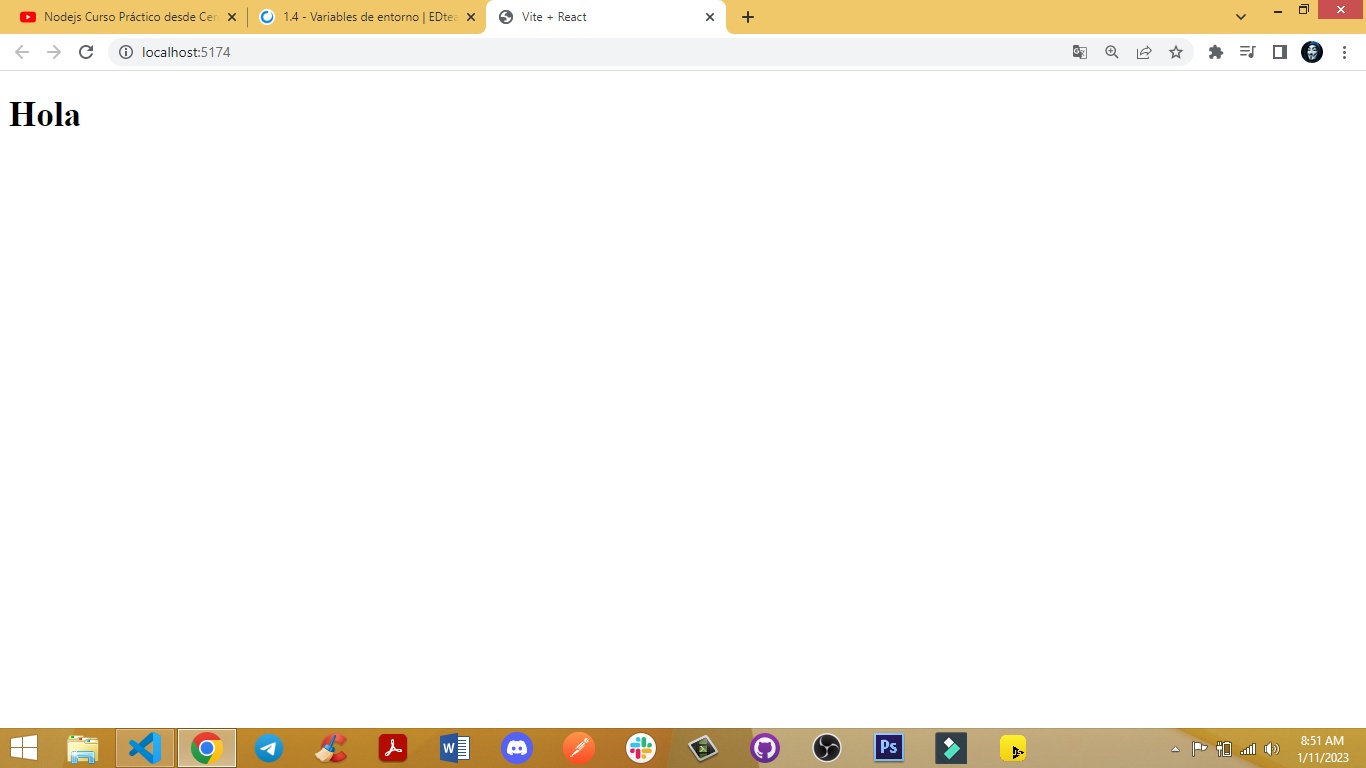Image resolution: width=1366 pixels, height=768 pixels.
Task: Open a new tab with plus button
Action: [x=748, y=17]
